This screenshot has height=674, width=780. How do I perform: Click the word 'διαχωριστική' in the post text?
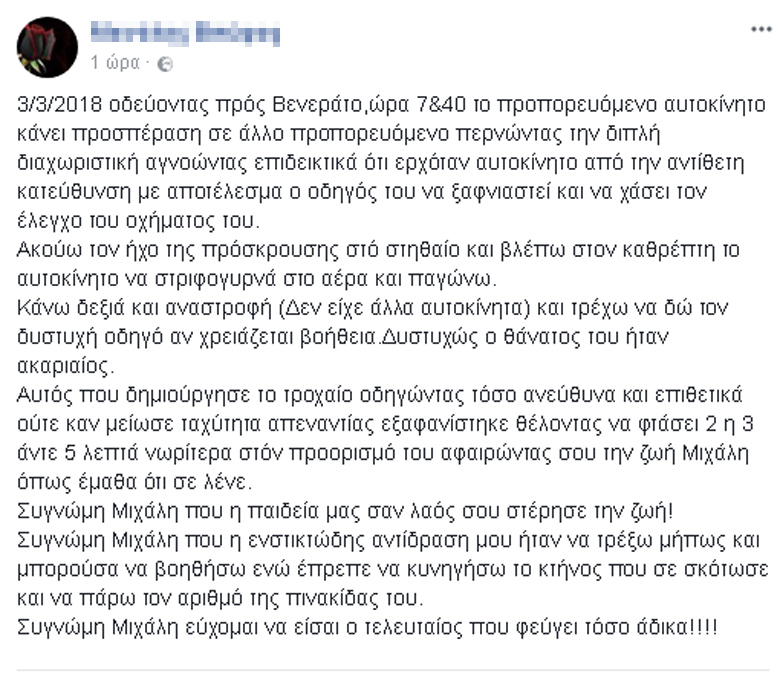78,163
